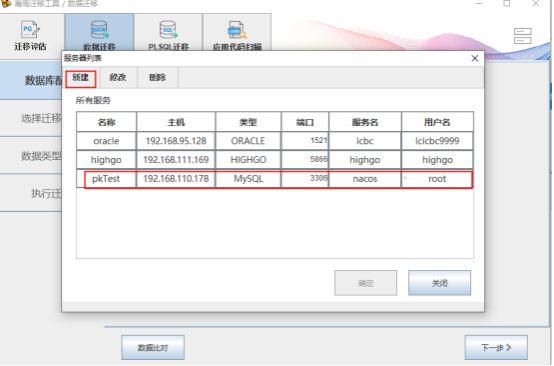The image size is (554, 366).
Task: Click the 确定 button
Action: [366, 283]
